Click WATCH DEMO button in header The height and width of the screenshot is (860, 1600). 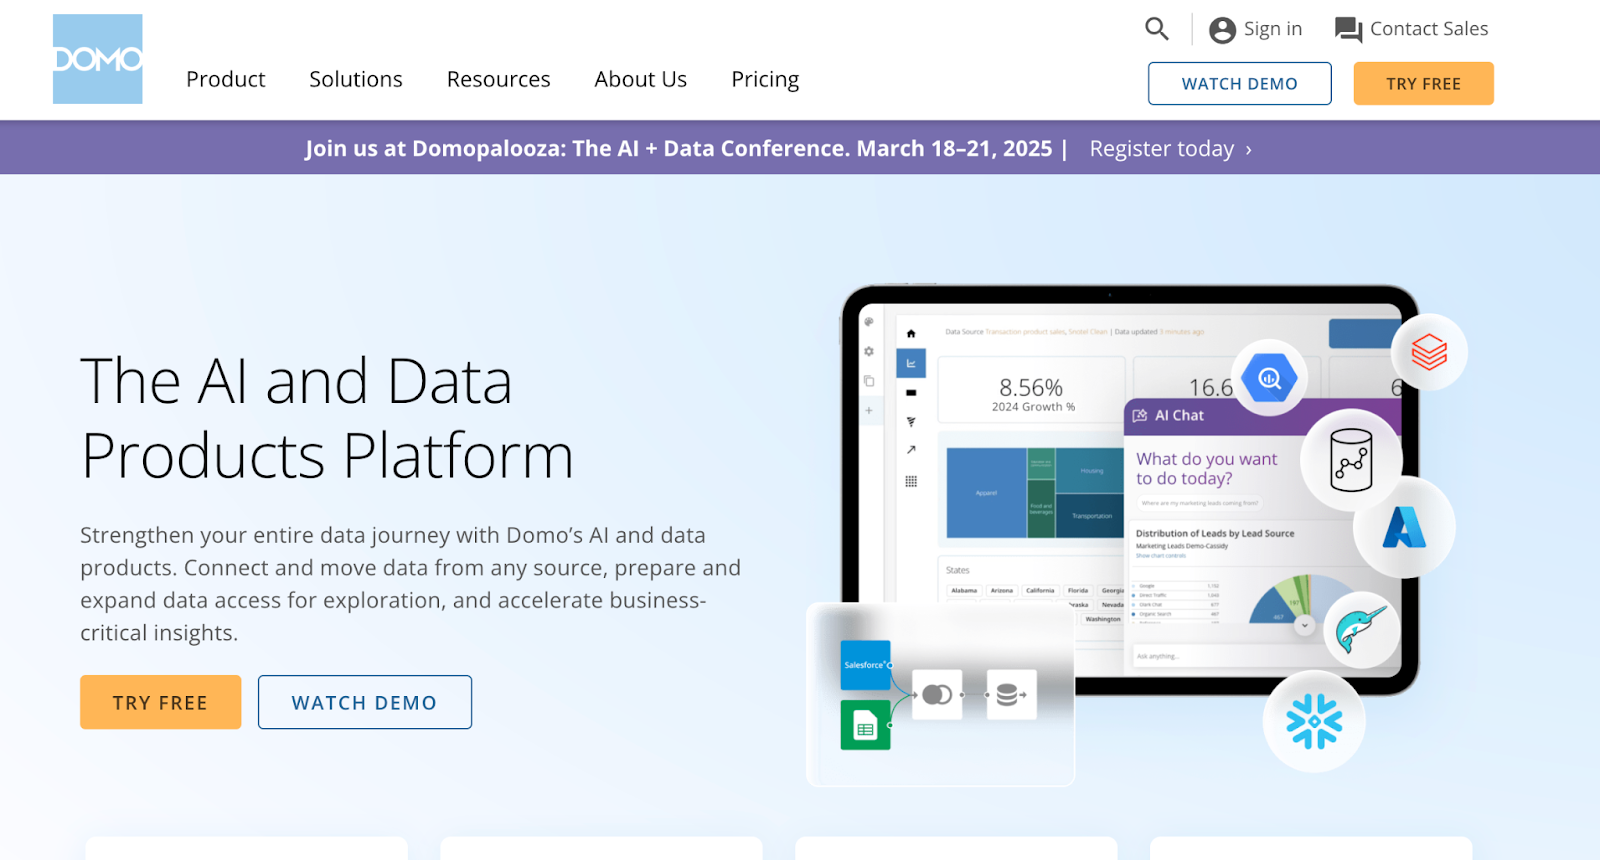1240,83
